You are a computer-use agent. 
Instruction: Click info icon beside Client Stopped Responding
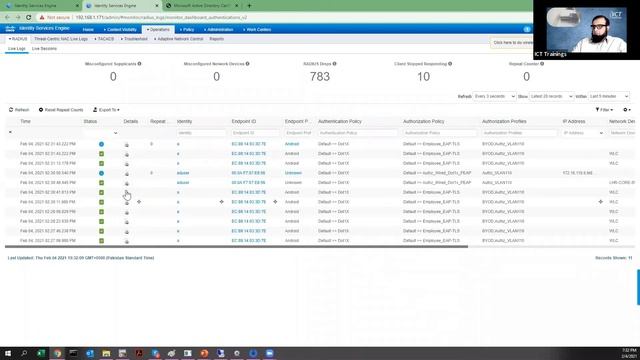(x=450, y=64)
